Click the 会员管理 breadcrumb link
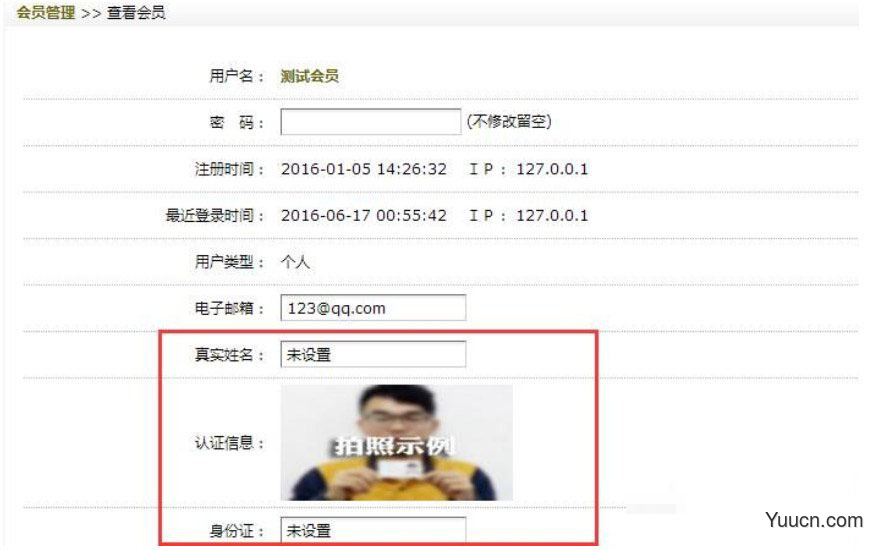The image size is (876, 550). coord(45,12)
